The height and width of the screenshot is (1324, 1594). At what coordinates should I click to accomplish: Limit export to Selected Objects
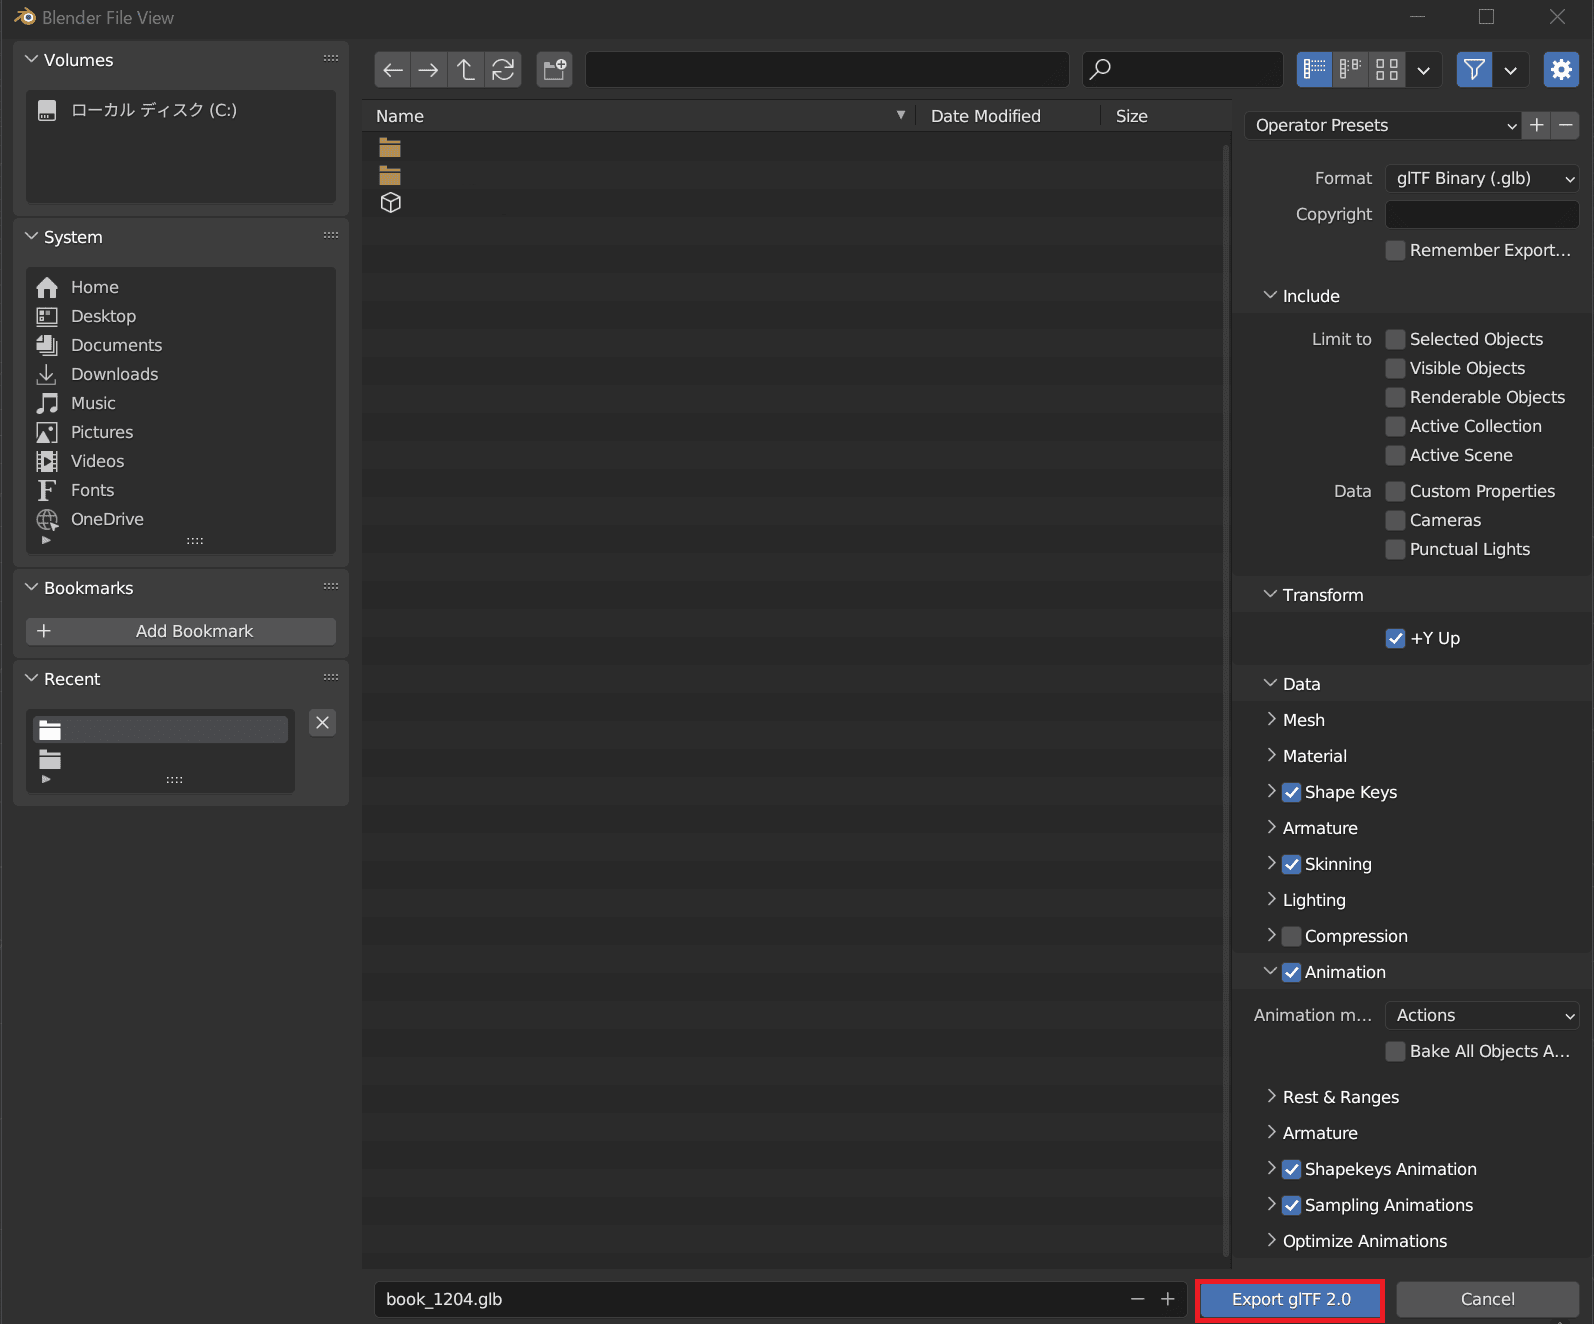(1395, 339)
